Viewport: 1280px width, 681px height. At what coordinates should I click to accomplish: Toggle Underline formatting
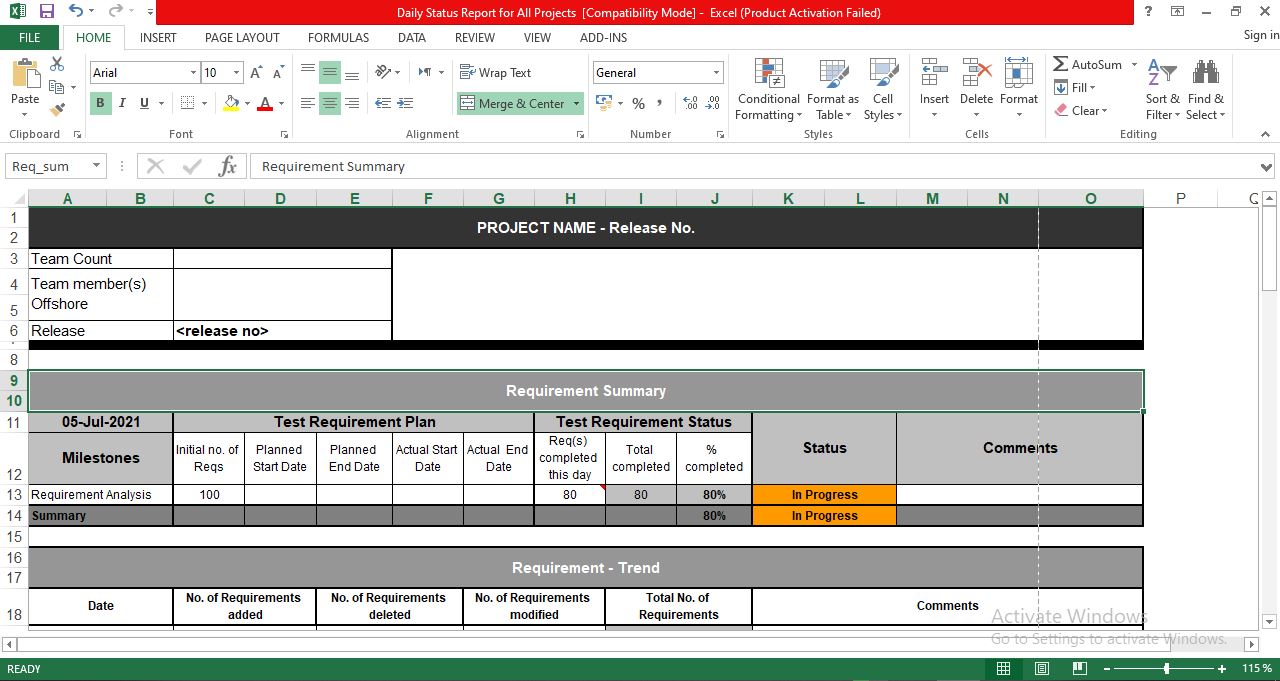coord(141,103)
